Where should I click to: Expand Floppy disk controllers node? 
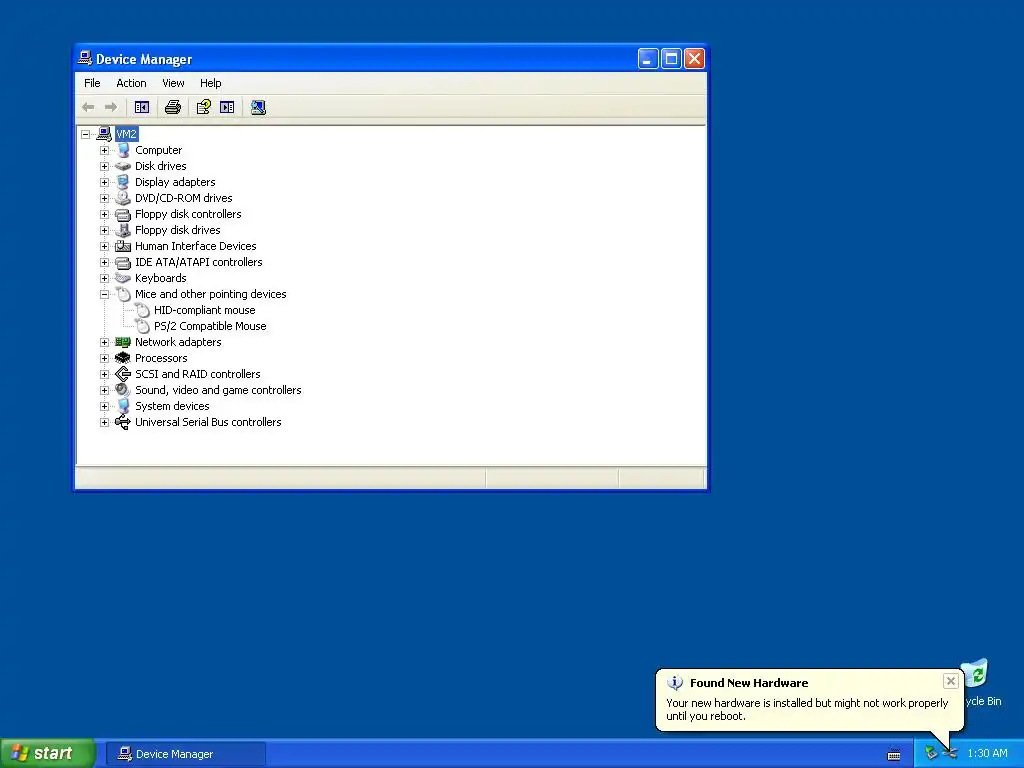[104, 214]
